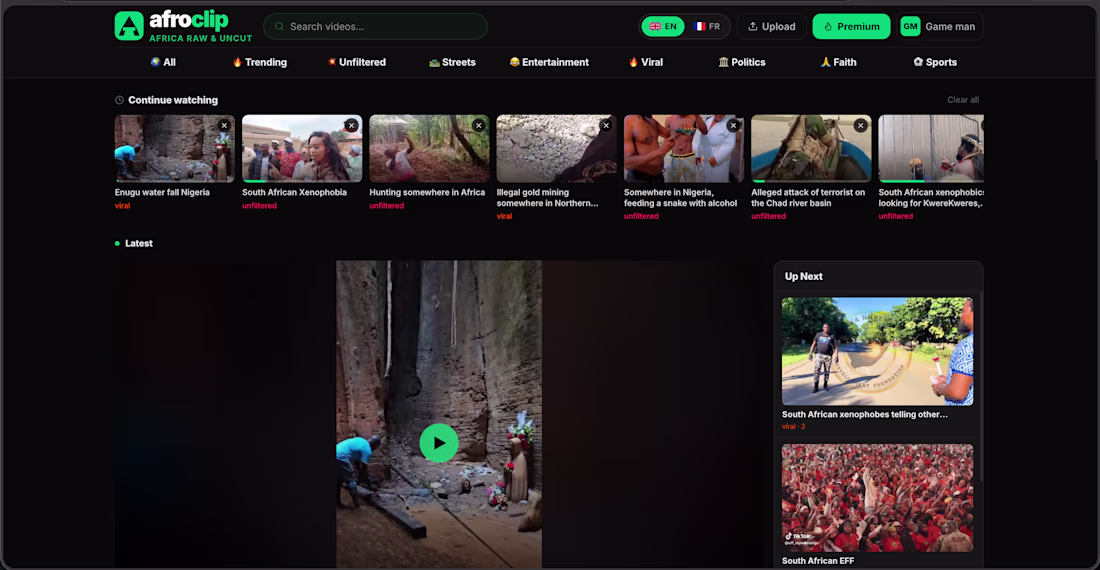This screenshot has width=1100, height=570.
Task: Select the Faith category tab
Action: click(838, 62)
